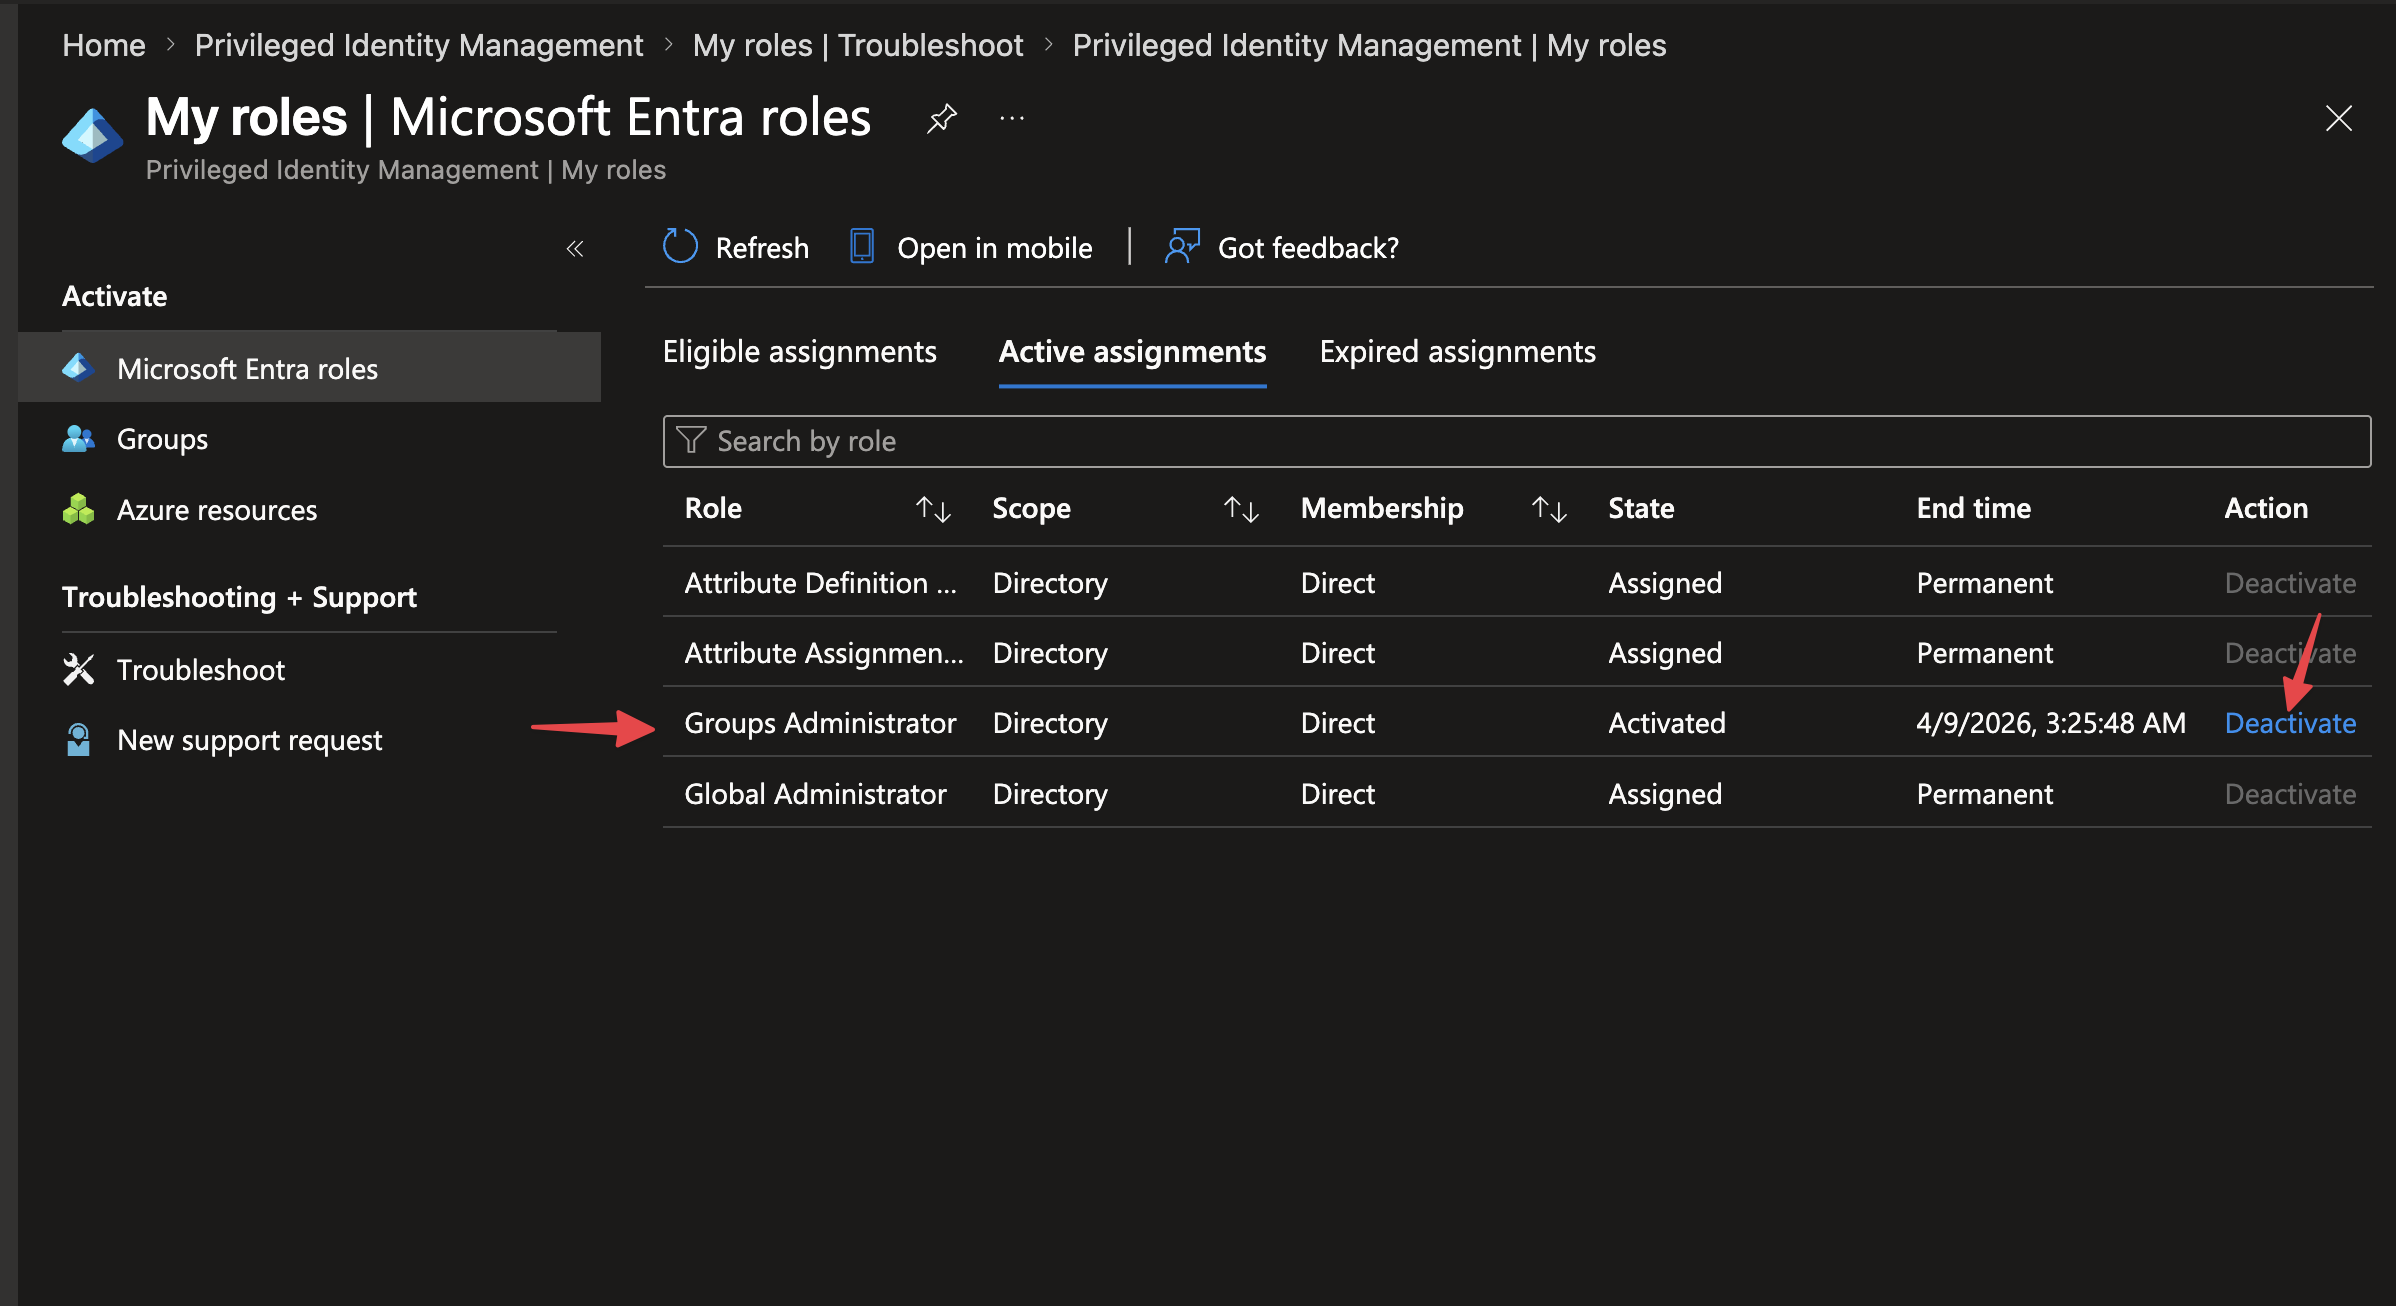2396x1306 pixels.
Task: Click the Troubleshoot tools icon
Action: click(78, 669)
